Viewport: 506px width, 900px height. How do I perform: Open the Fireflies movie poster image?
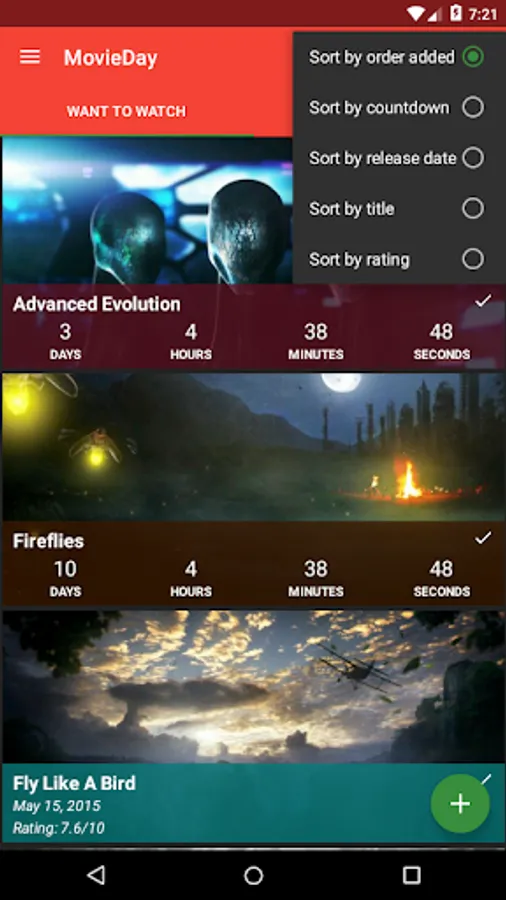click(253, 447)
